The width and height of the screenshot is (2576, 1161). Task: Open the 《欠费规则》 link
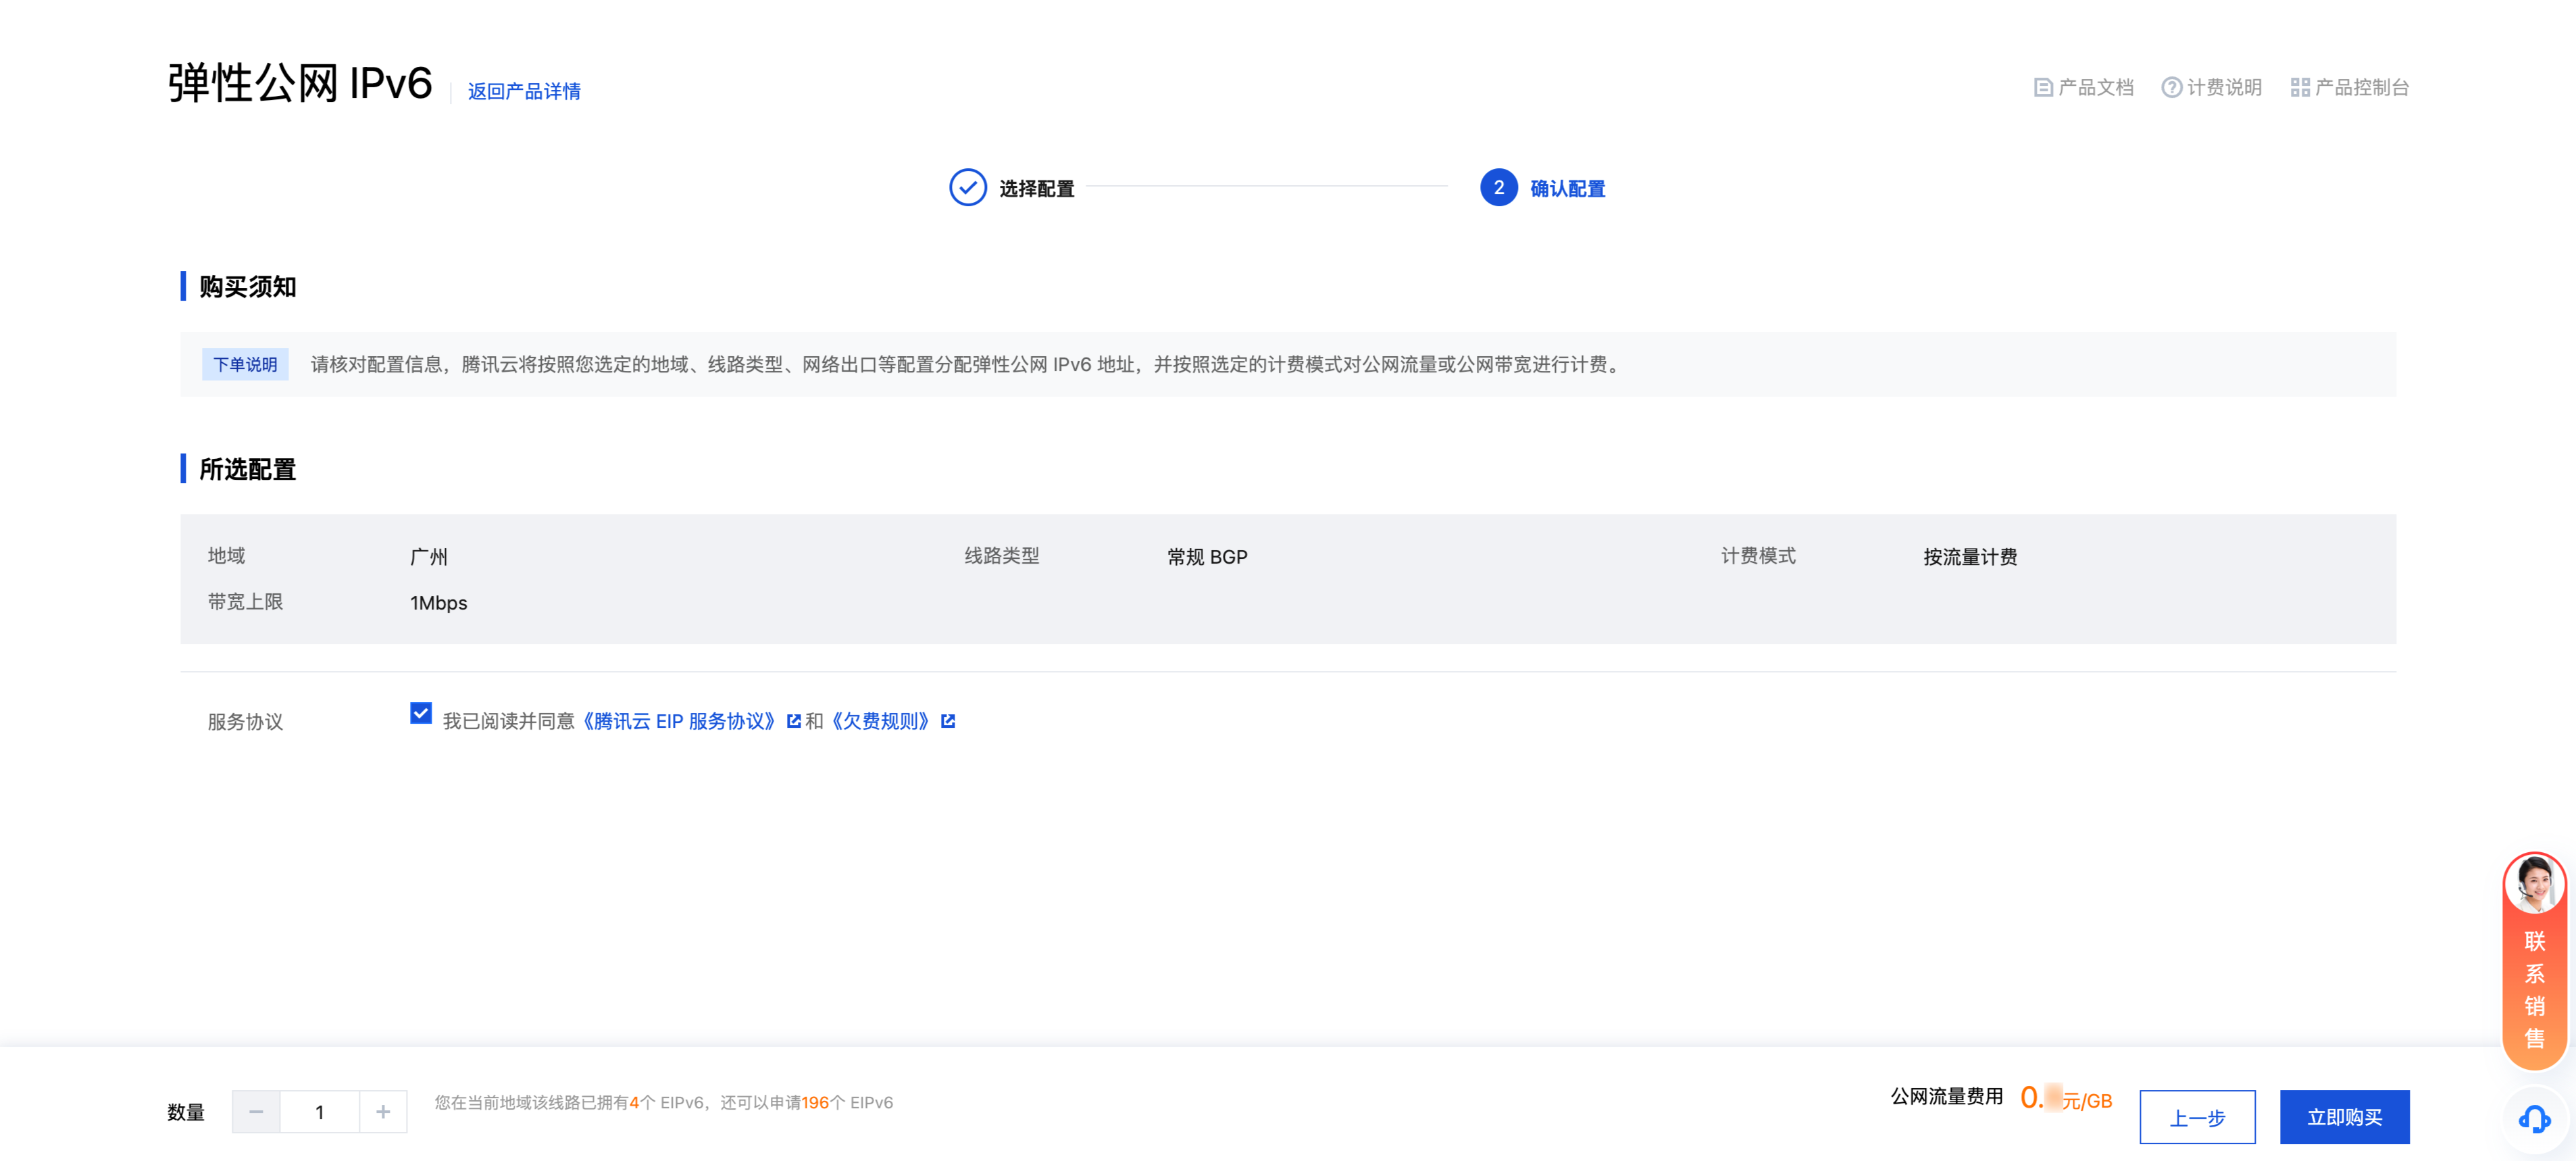880,721
